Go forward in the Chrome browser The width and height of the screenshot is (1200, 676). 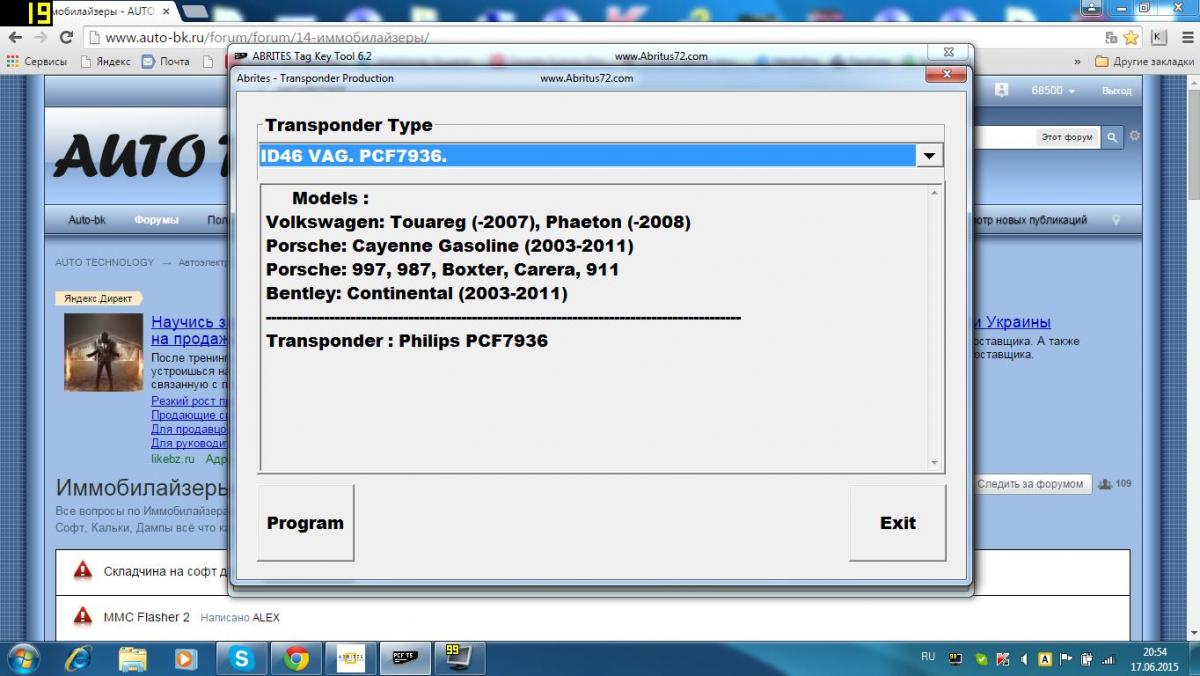[x=41, y=37]
